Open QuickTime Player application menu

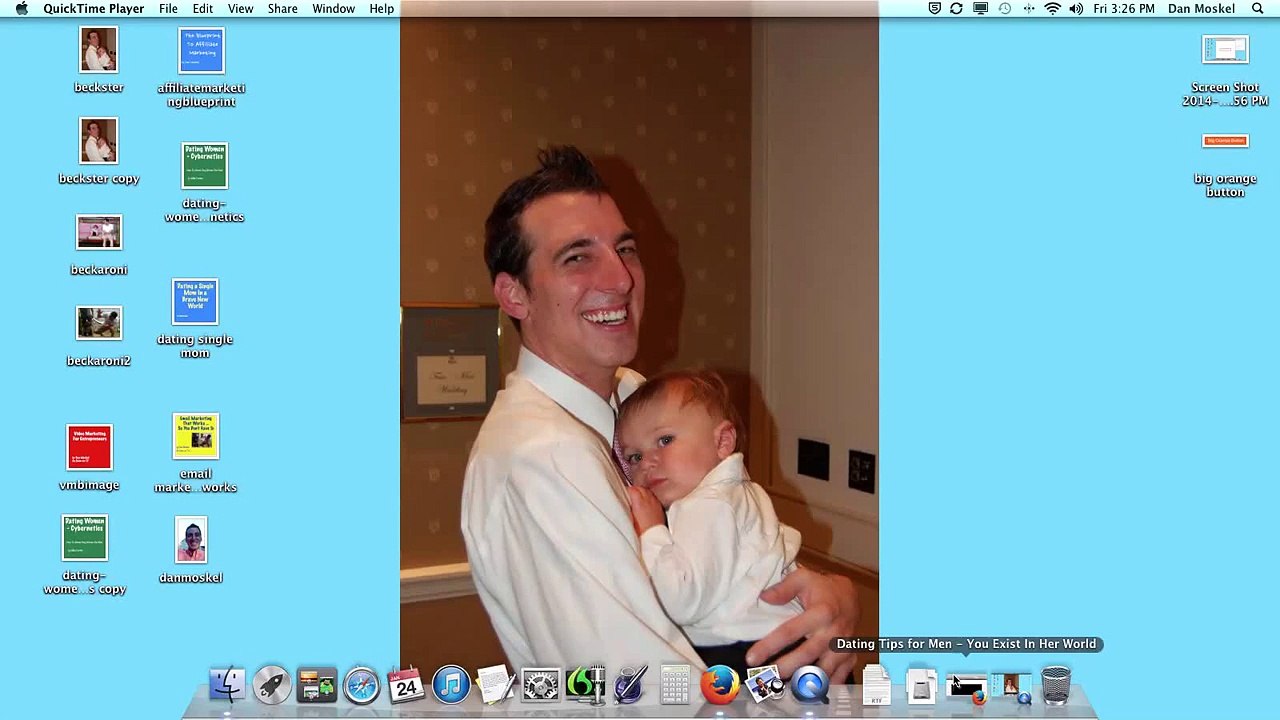pyautogui.click(x=93, y=8)
